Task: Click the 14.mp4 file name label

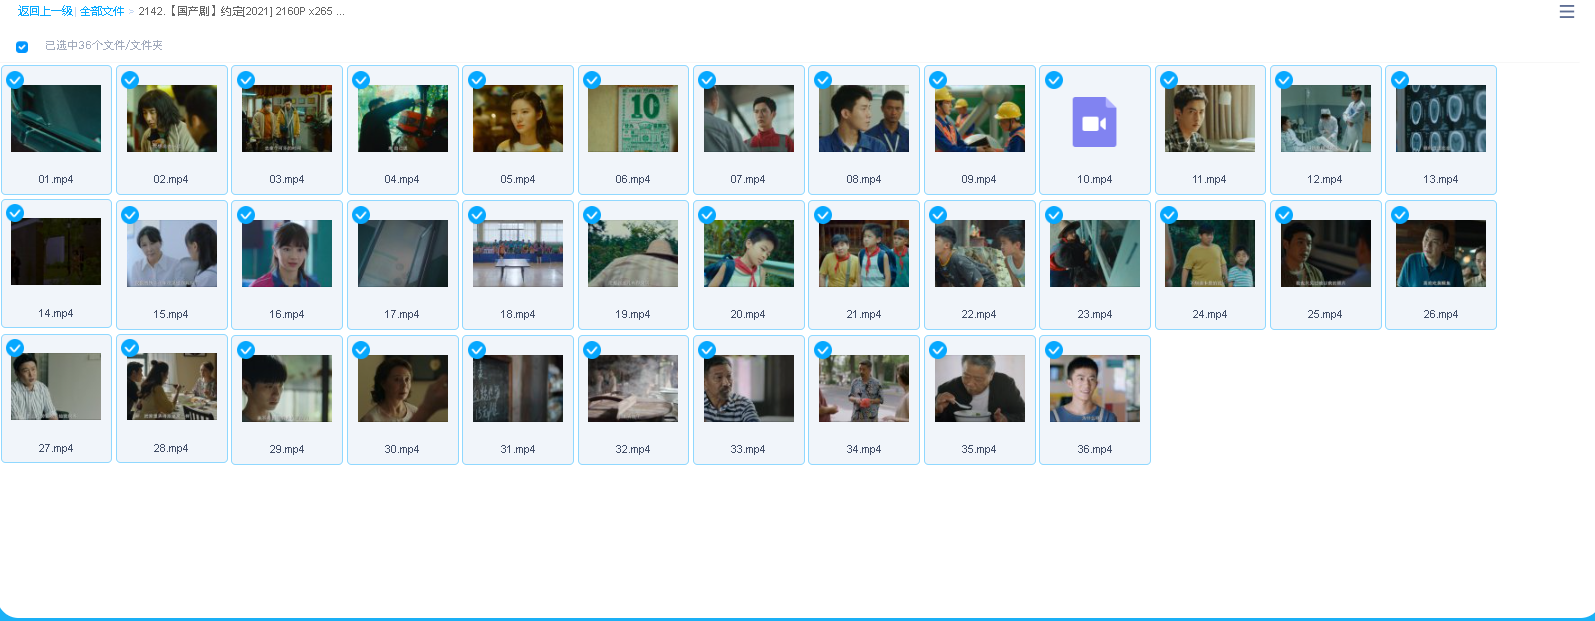Action: 56,313
